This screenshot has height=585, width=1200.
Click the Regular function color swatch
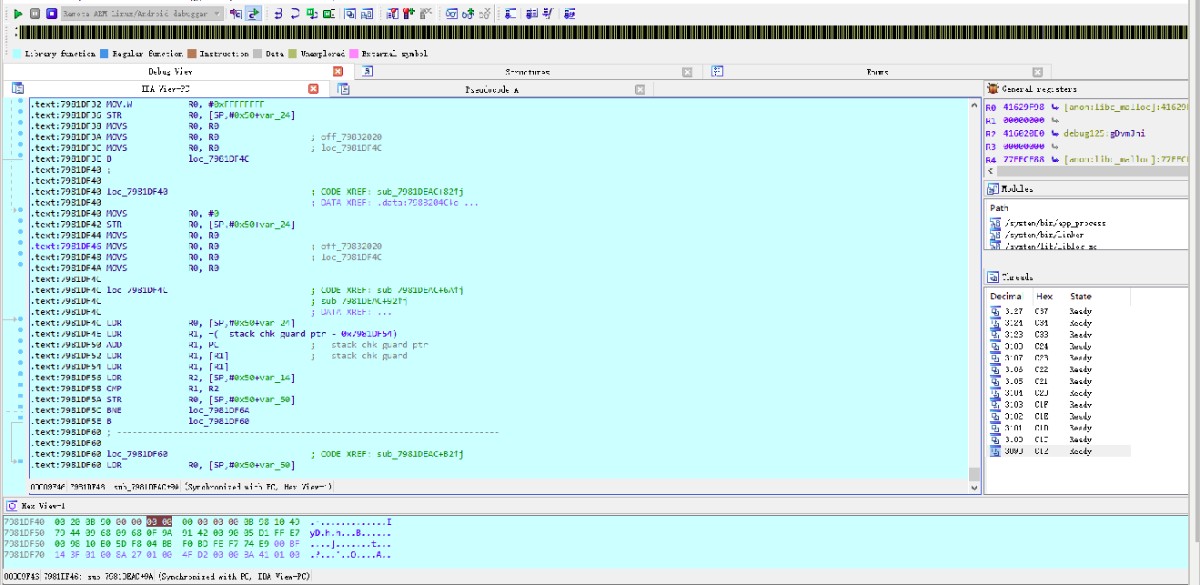point(104,53)
